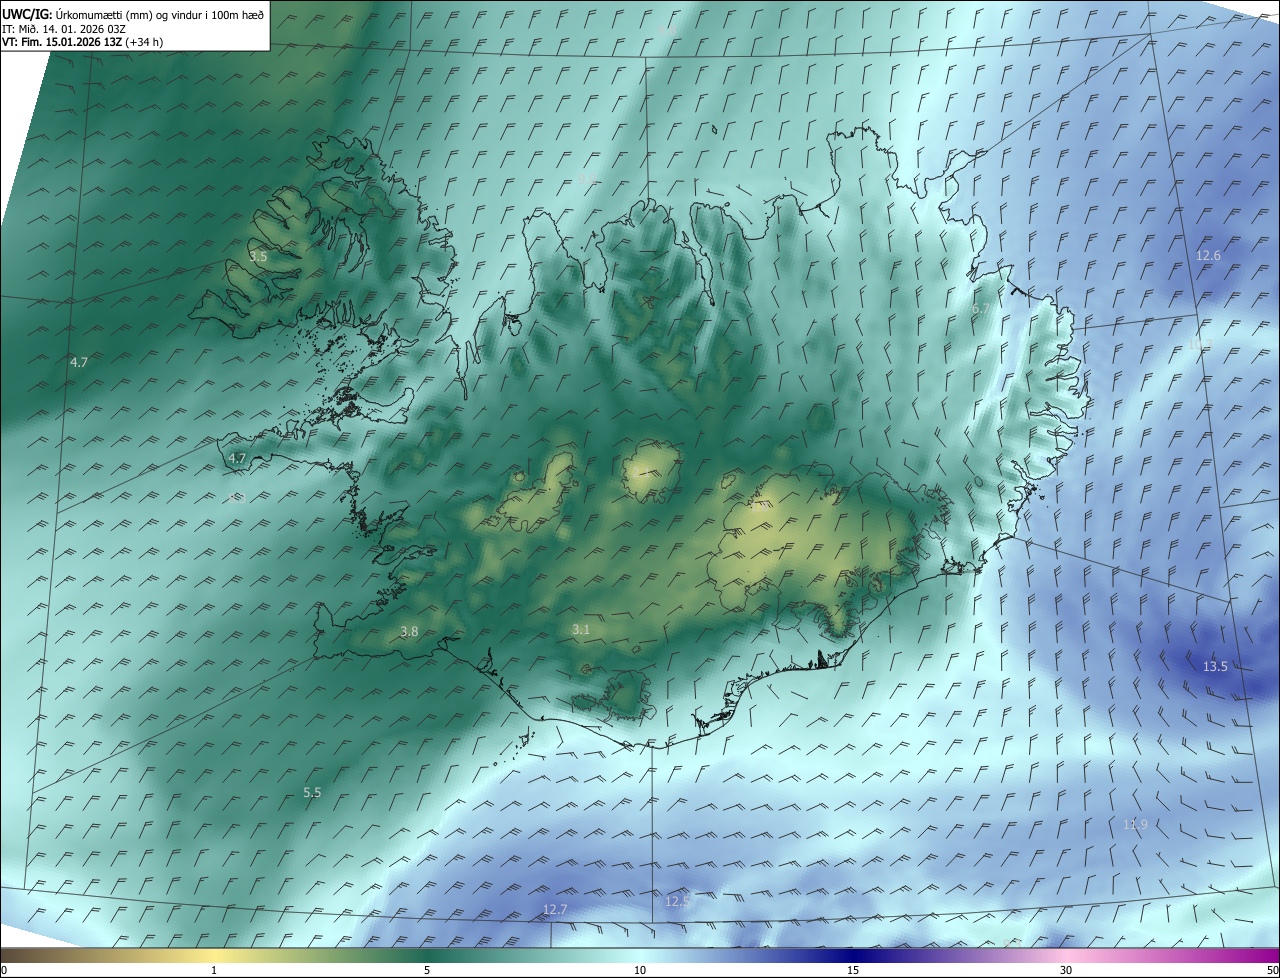This screenshot has width=1280, height=978.
Task: Click the legend tick label 0
Action: pos(4,971)
